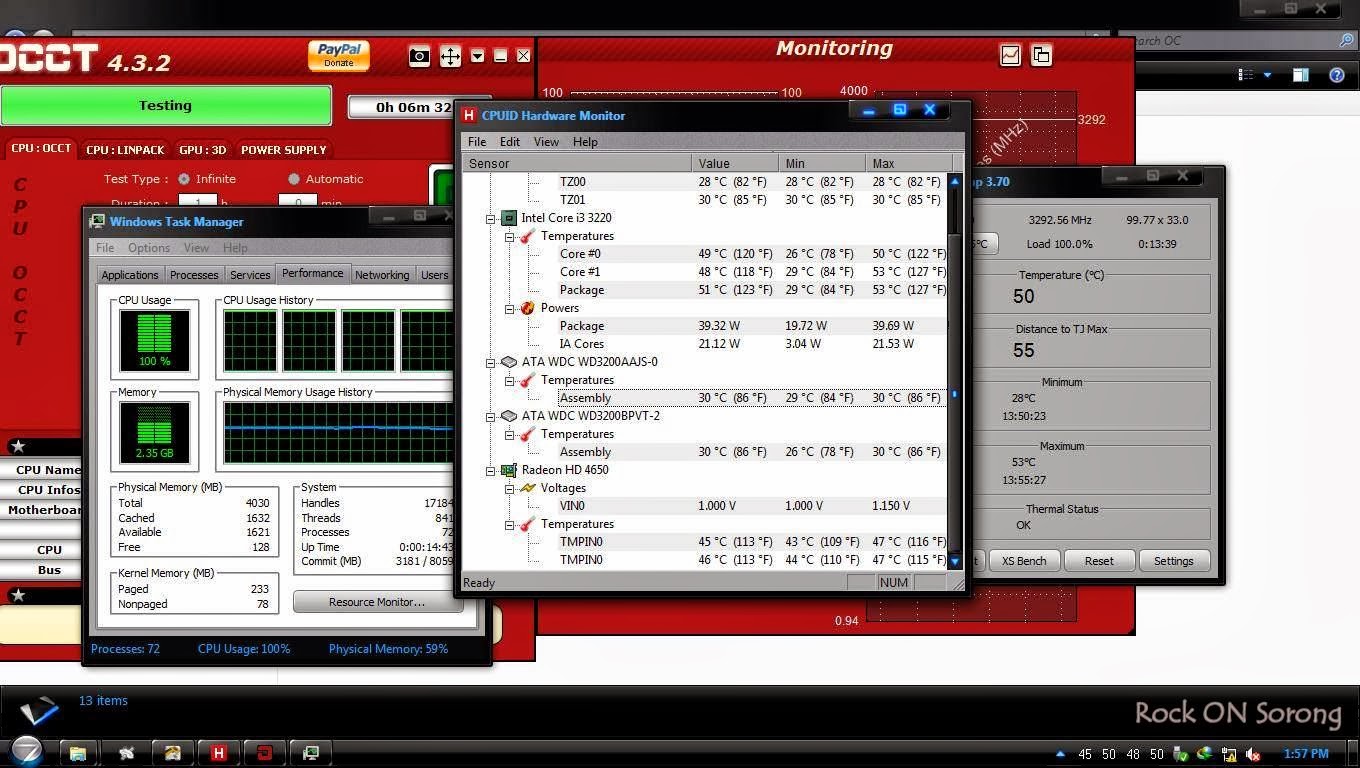
Task: Open Hardware Monitor Help menu
Action: pyautogui.click(x=585, y=142)
